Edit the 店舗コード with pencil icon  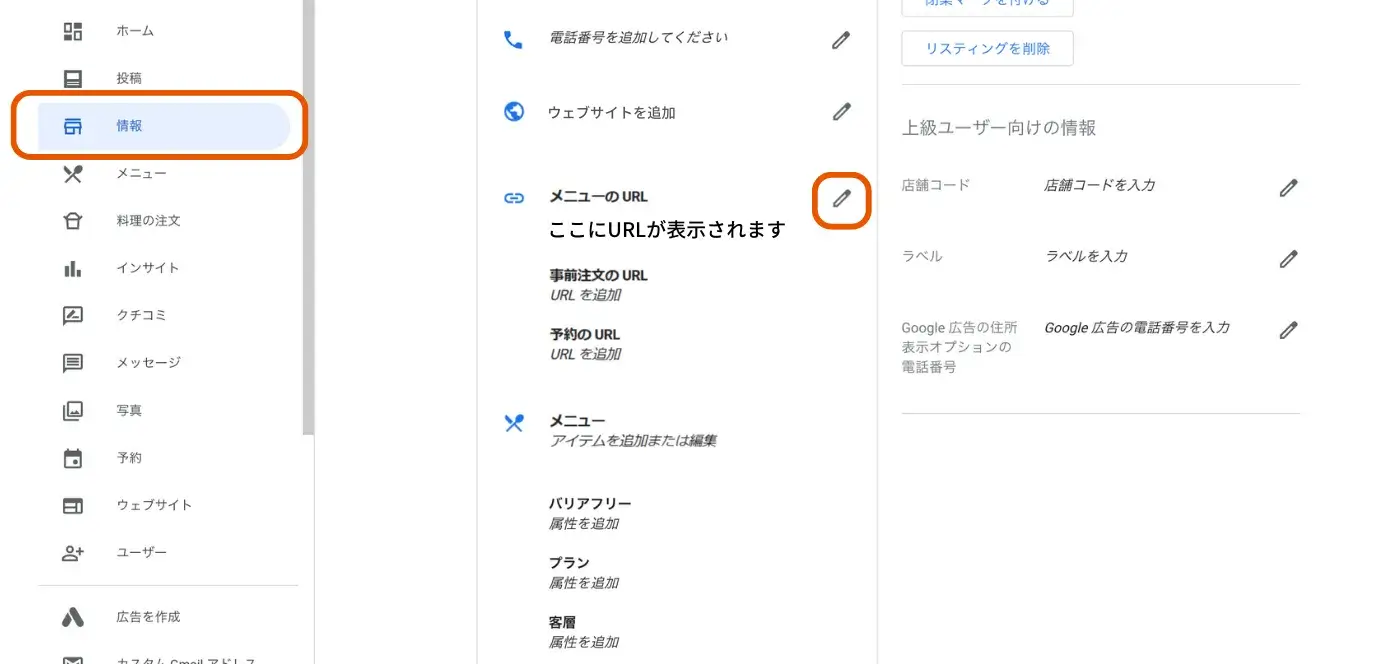coord(1289,187)
